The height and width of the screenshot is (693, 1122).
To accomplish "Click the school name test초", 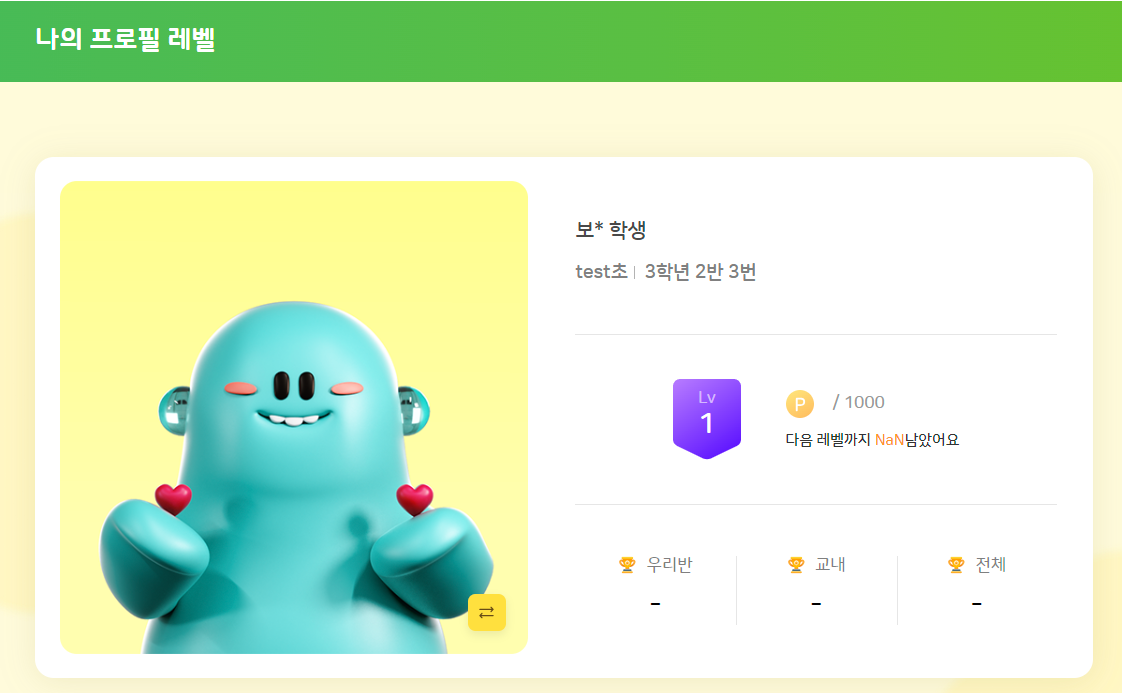I will coord(601,271).
